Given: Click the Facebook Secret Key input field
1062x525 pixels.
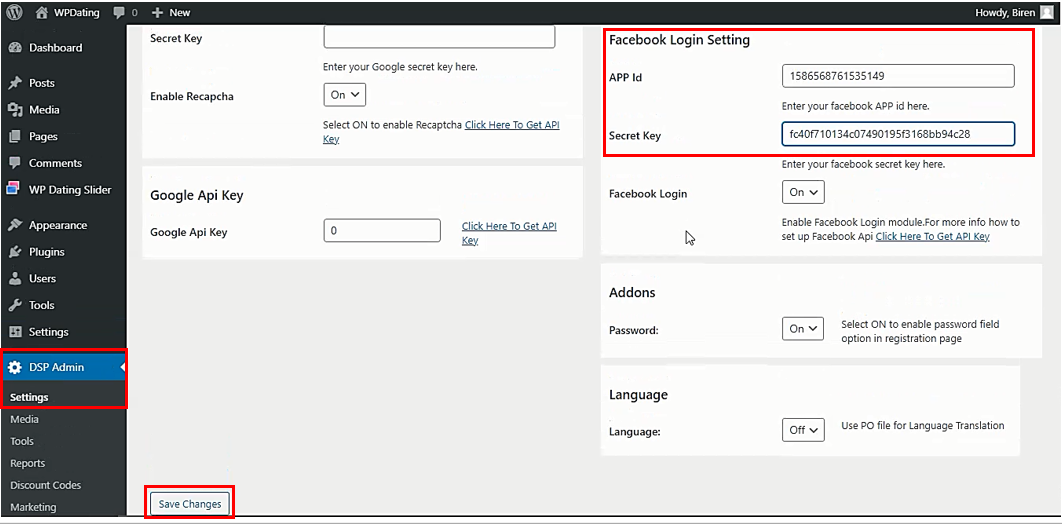Looking at the screenshot, I should (x=898, y=134).
